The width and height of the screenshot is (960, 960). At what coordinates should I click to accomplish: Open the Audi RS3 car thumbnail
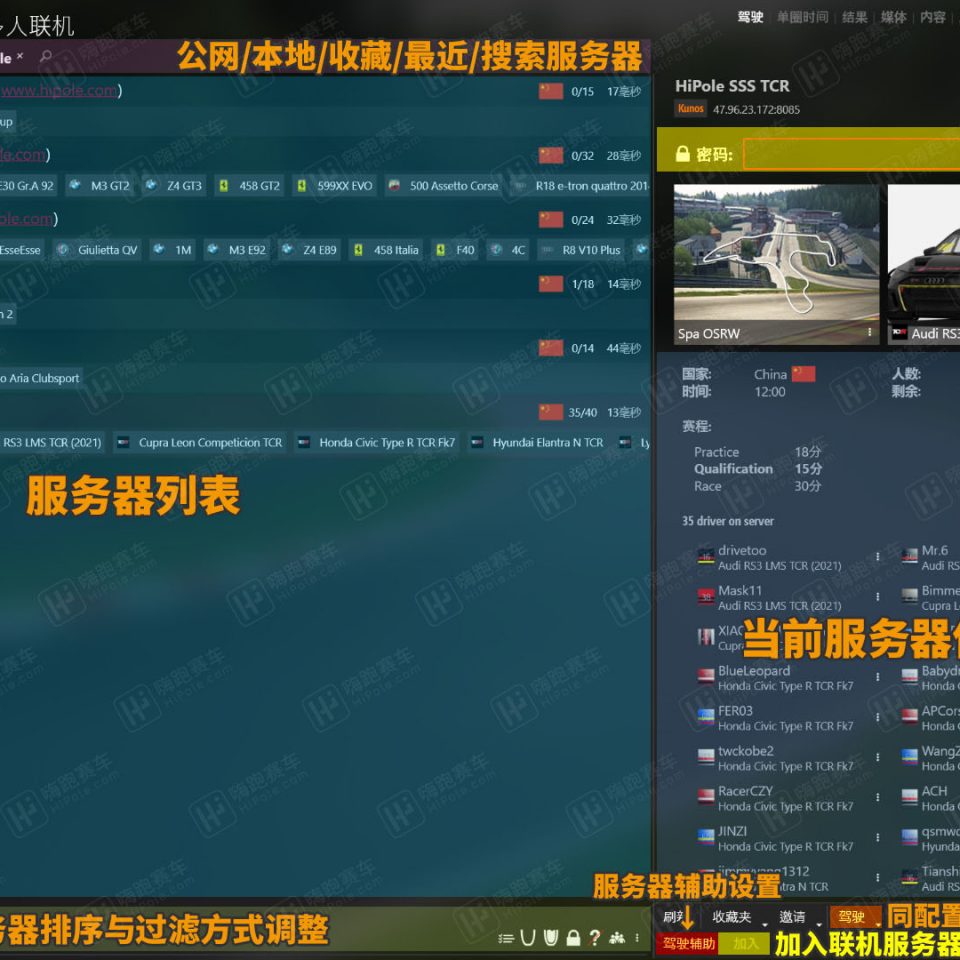[924, 264]
